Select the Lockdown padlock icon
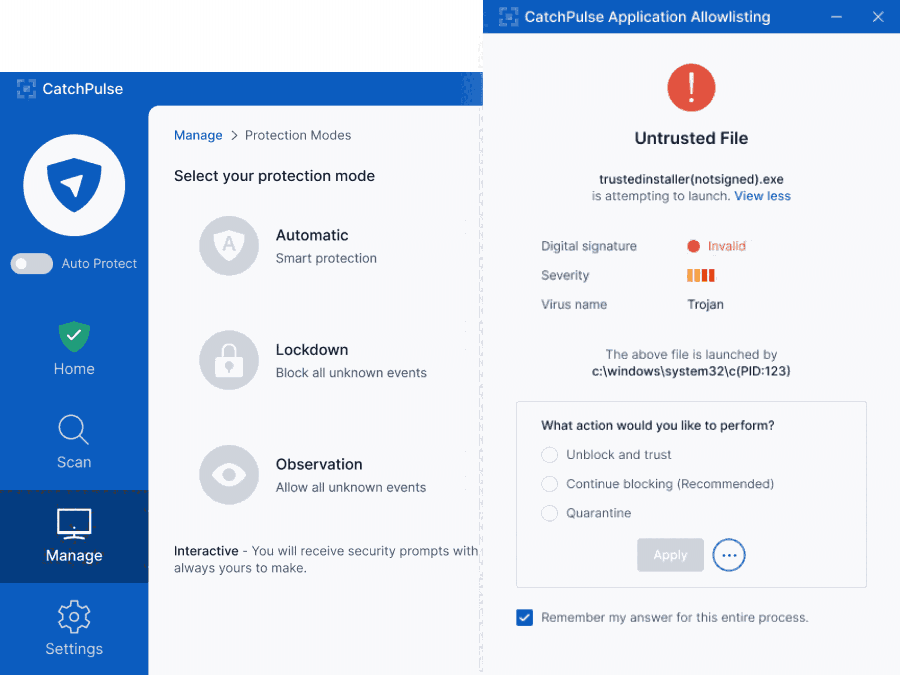This screenshot has height=675, width=900. click(229, 360)
